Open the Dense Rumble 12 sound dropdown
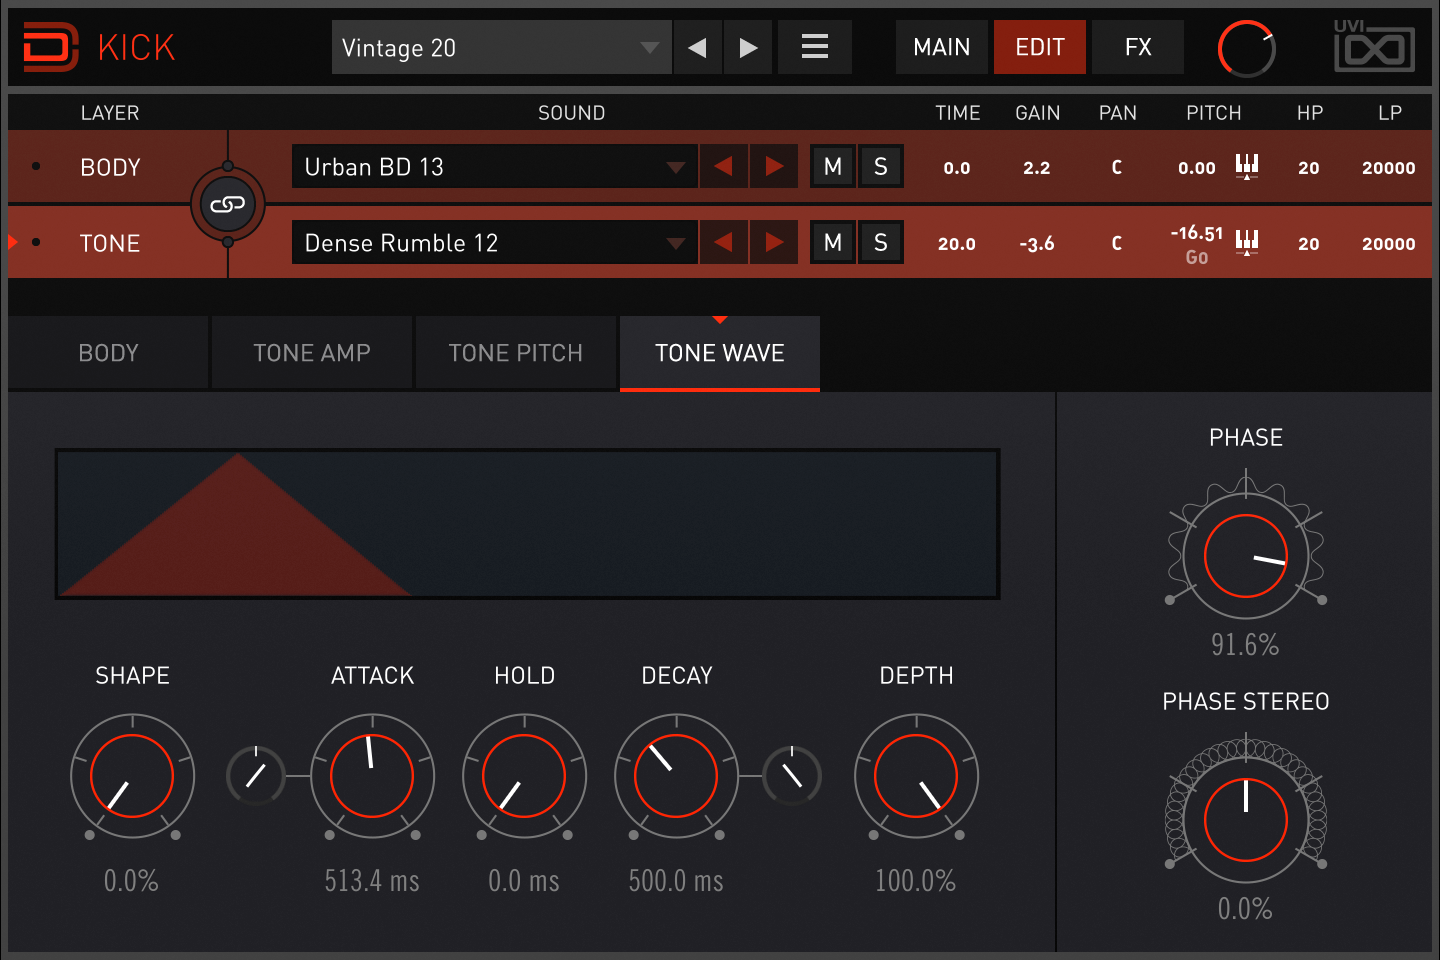The height and width of the screenshot is (960, 1440). point(494,242)
